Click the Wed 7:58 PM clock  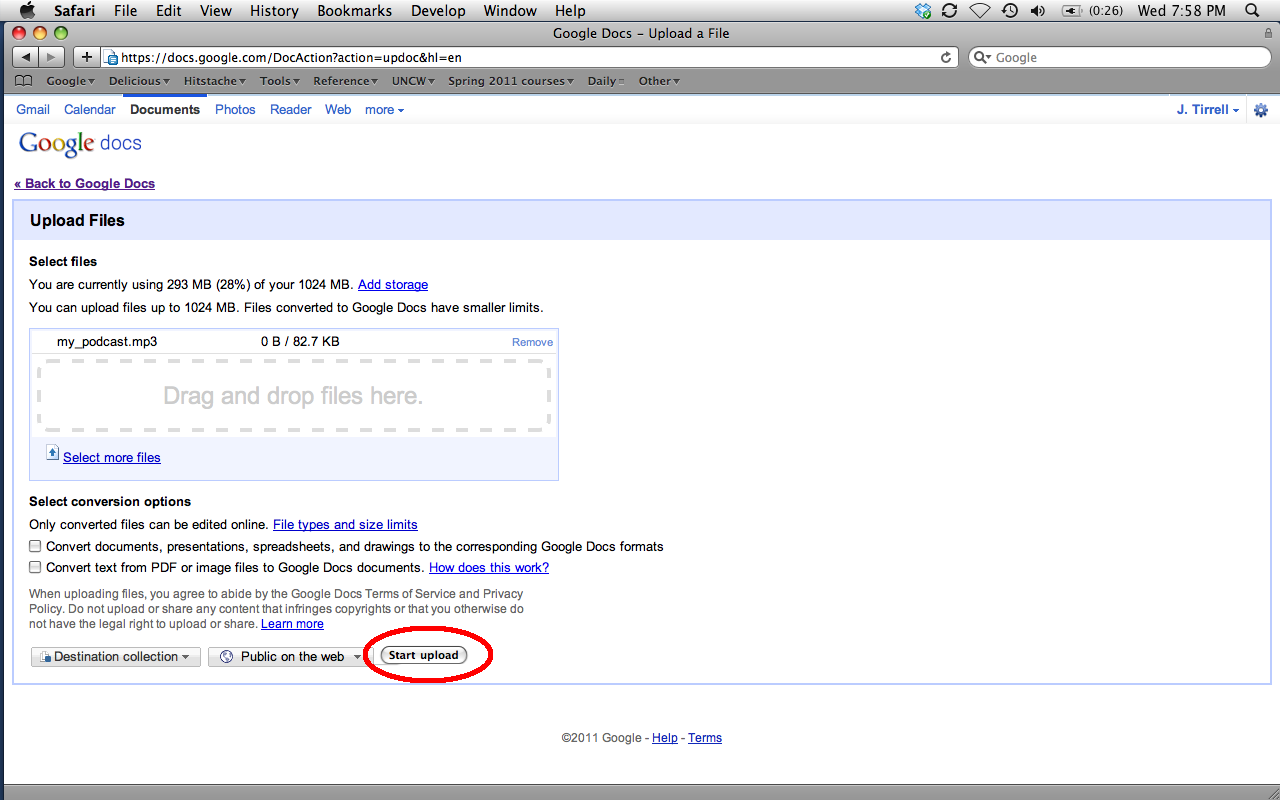(1181, 11)
